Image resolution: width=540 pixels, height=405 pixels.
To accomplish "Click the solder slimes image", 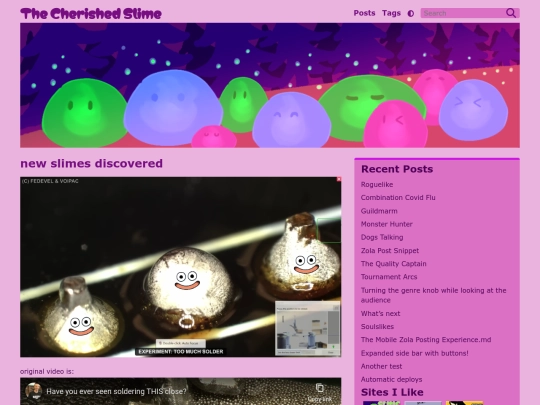I will (181, 267).
